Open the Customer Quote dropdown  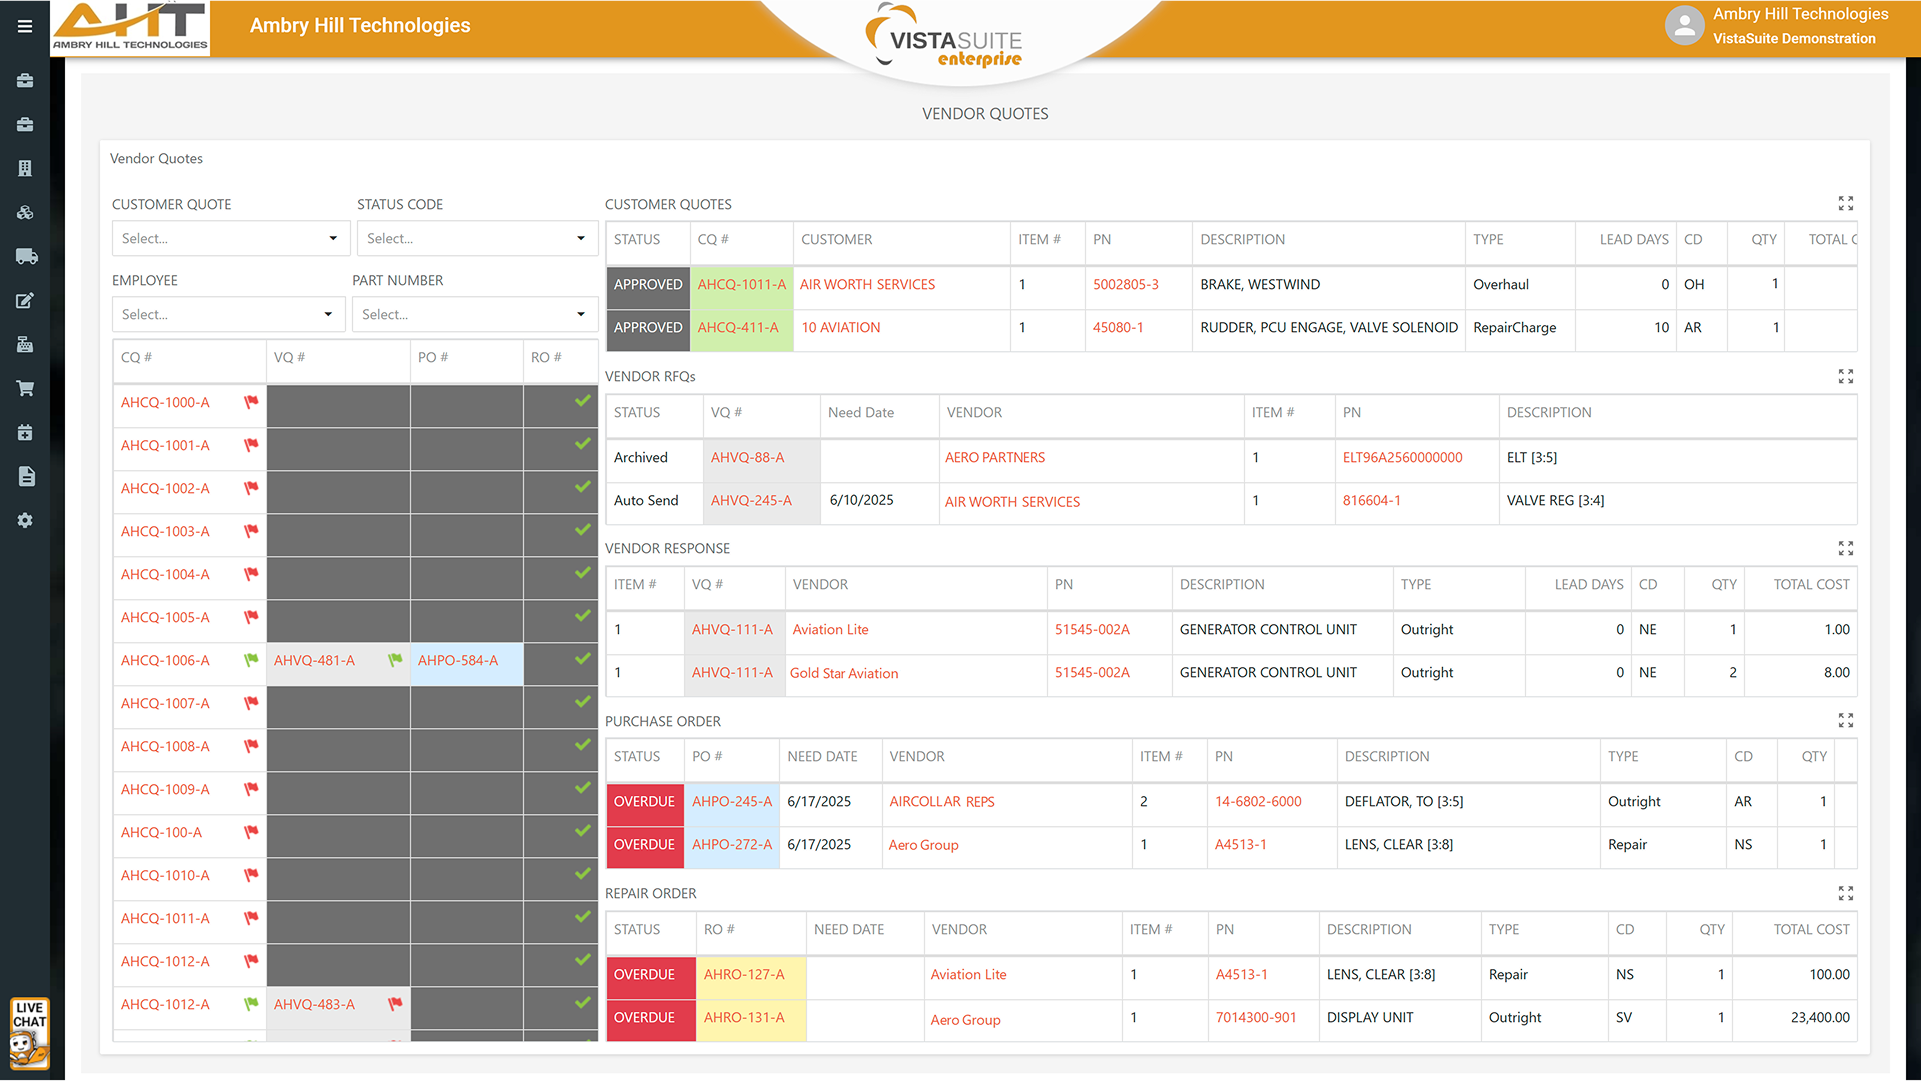(x=229, y=238)
